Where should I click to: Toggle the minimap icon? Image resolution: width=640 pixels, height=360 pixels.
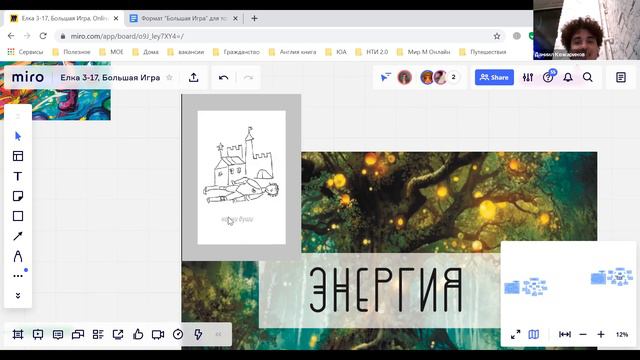coord(533,334)
